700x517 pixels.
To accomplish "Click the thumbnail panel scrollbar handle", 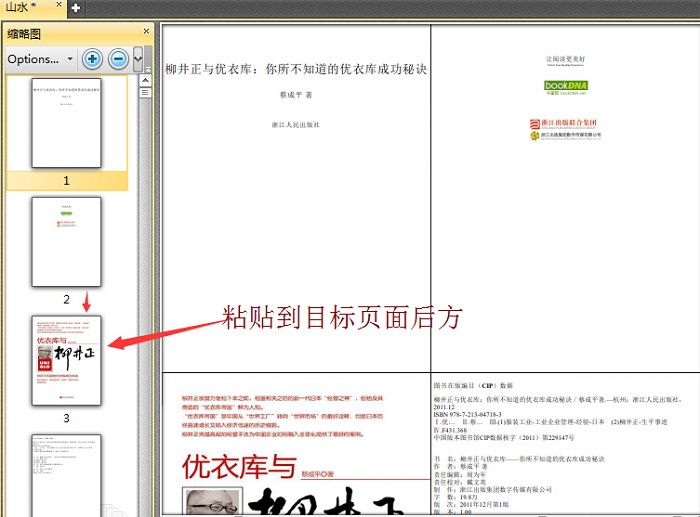I will pyautogui.click(x=145, y=93).
